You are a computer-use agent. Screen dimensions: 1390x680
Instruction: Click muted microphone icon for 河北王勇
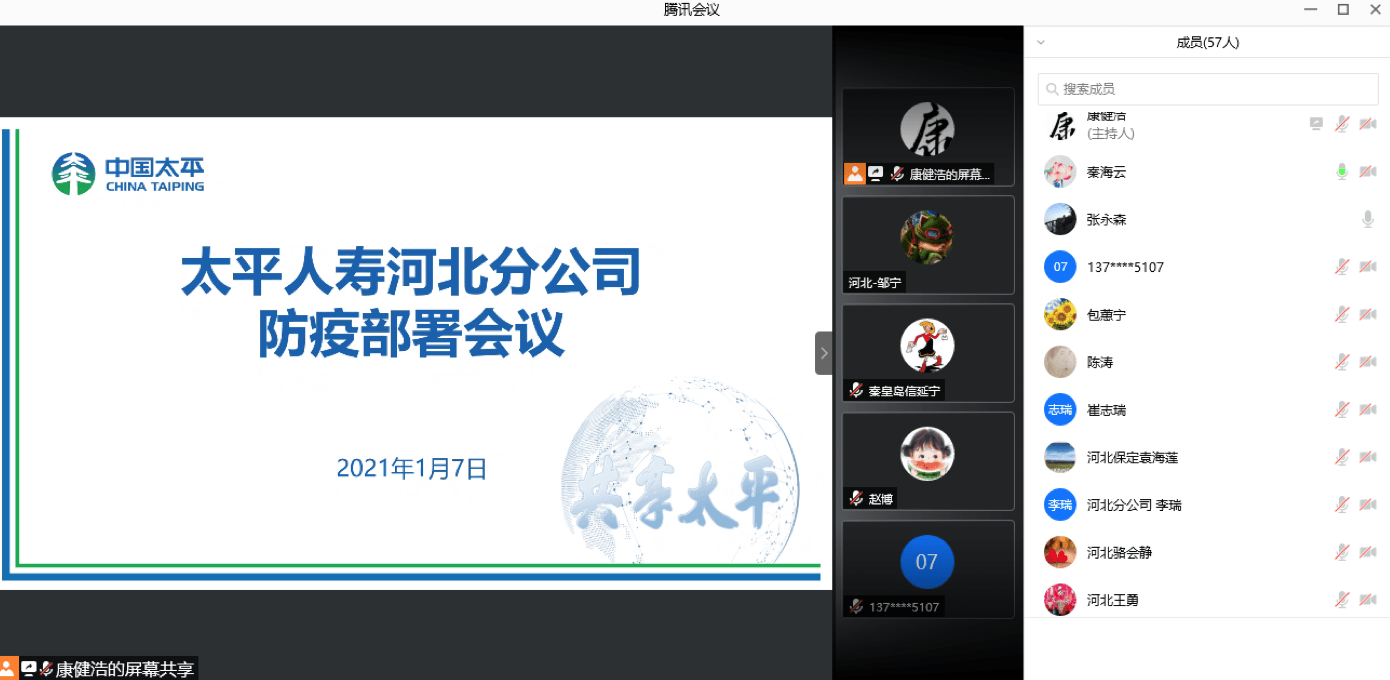1342,600
